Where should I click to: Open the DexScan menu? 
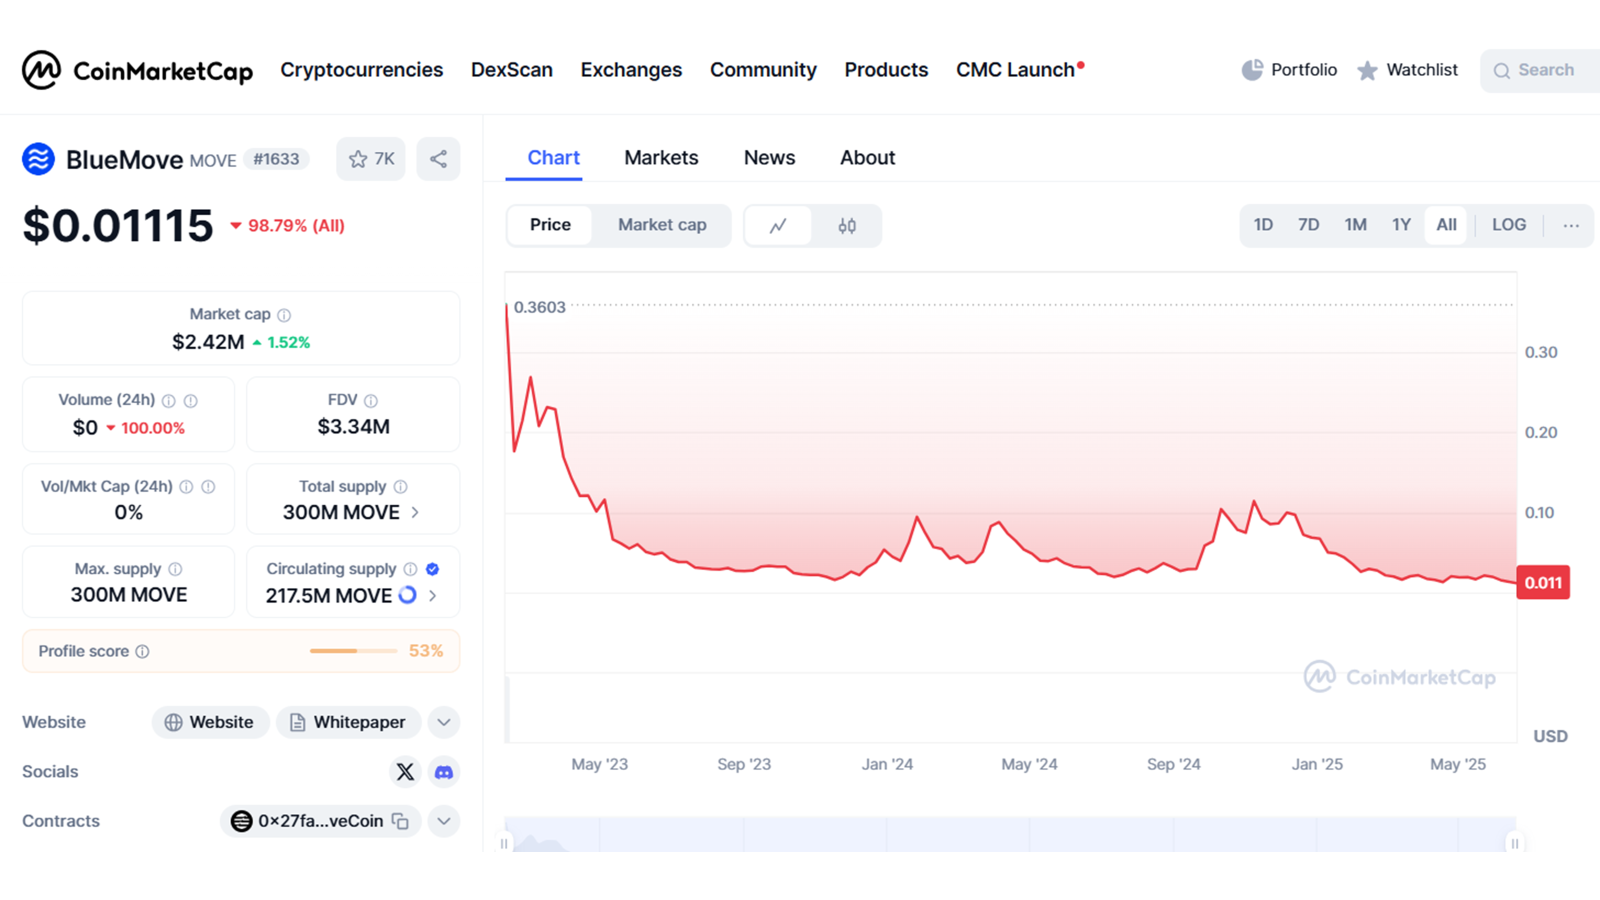click(512, 70)
